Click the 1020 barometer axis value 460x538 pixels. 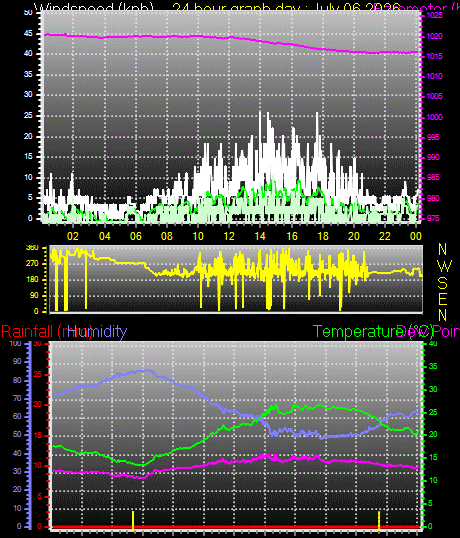tap(435, 36)
